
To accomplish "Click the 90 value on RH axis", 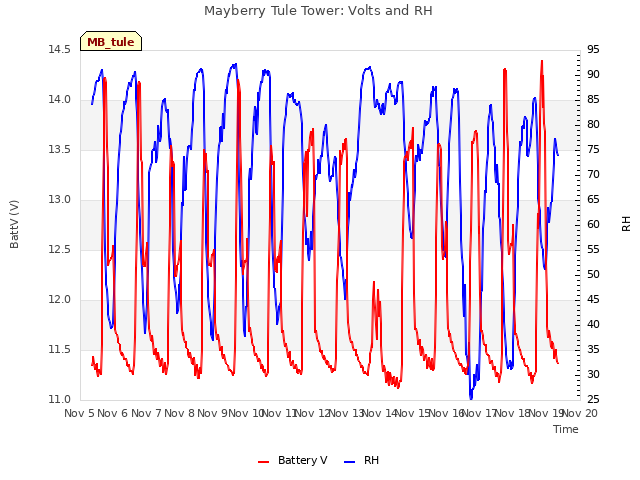I will click(x=593, y=74).
